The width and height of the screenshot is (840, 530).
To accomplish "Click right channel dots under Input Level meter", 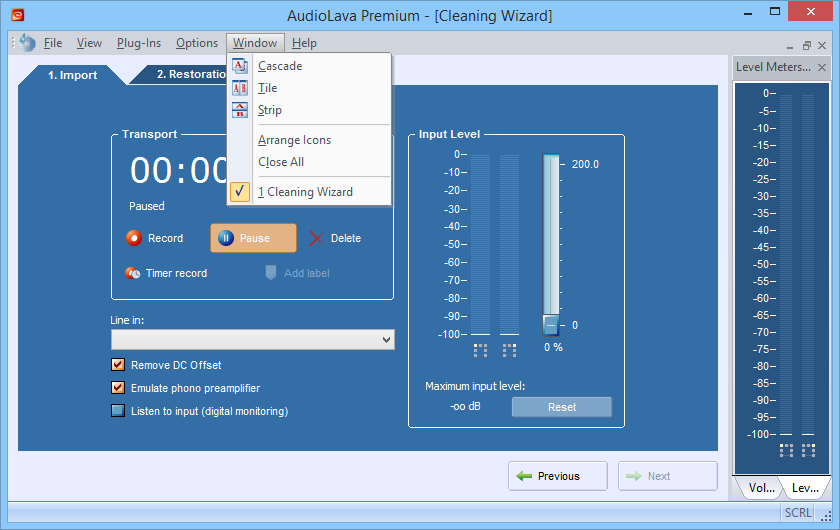I will [509, 350].
